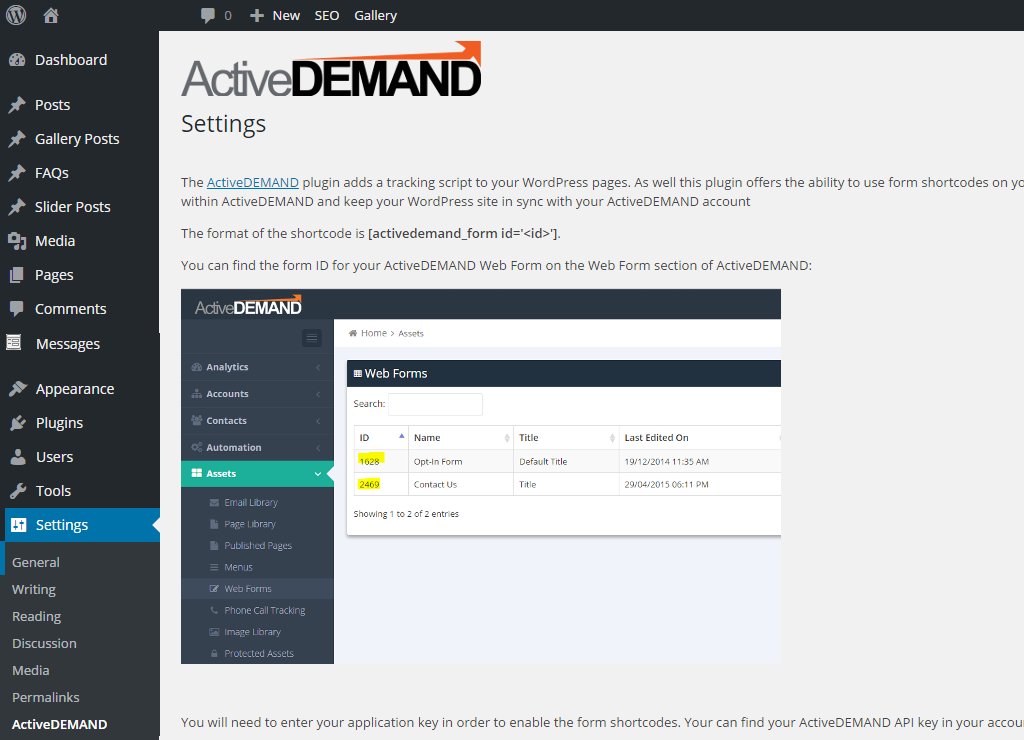This screenshot has height=740, width=1024.
Task: Click the Plugins plug icon
Action: [x=18, y=423]
